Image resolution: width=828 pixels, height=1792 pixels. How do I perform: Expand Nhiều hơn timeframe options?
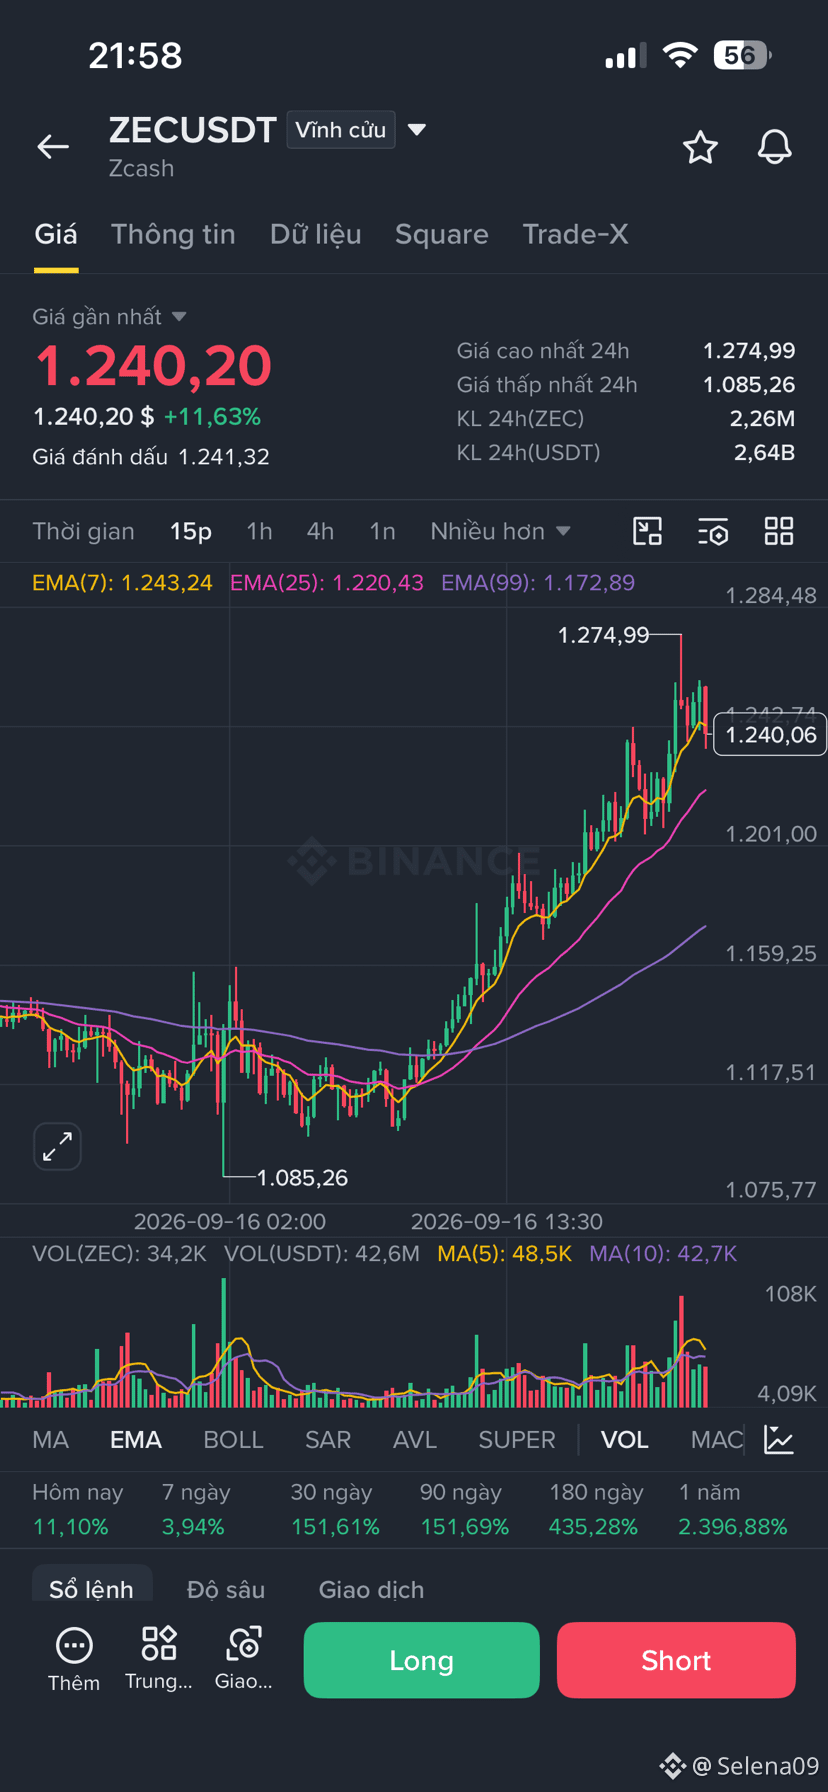pyautogui.click(x=500, y=531)
